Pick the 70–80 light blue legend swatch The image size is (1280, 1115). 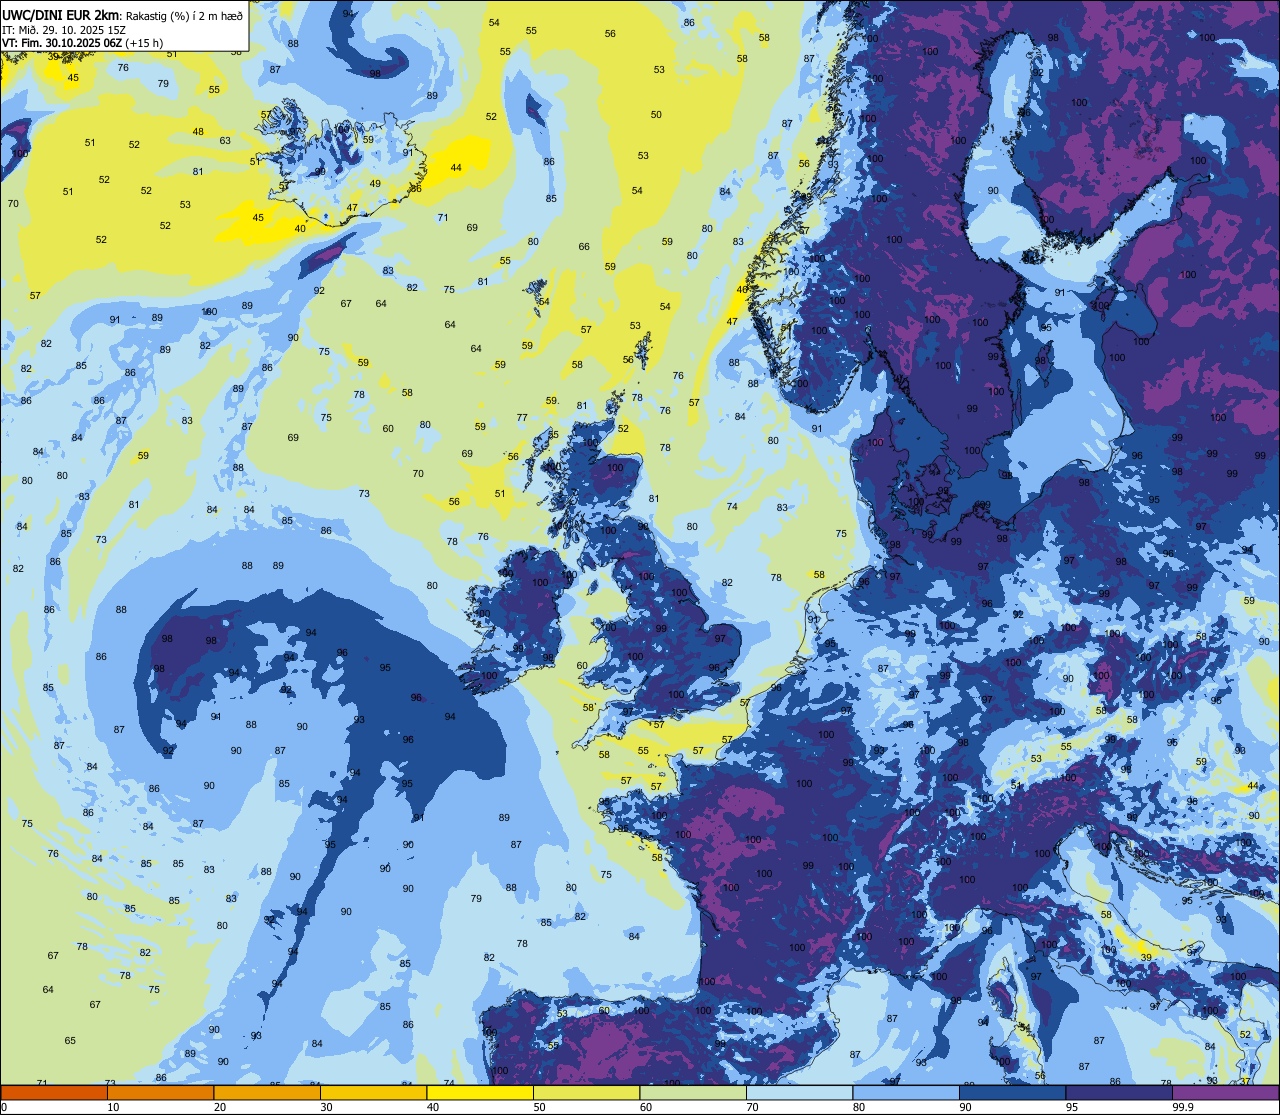[x=799, y=1093]
